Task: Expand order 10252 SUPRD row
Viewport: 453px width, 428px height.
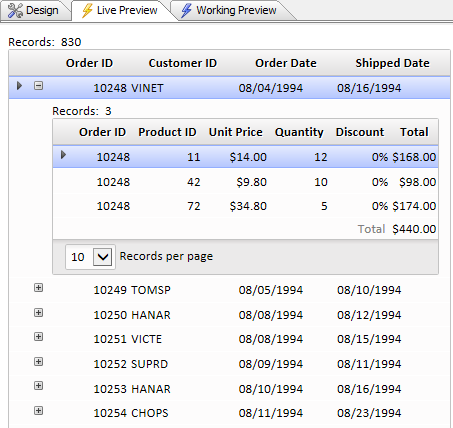Action: (39, 362)
